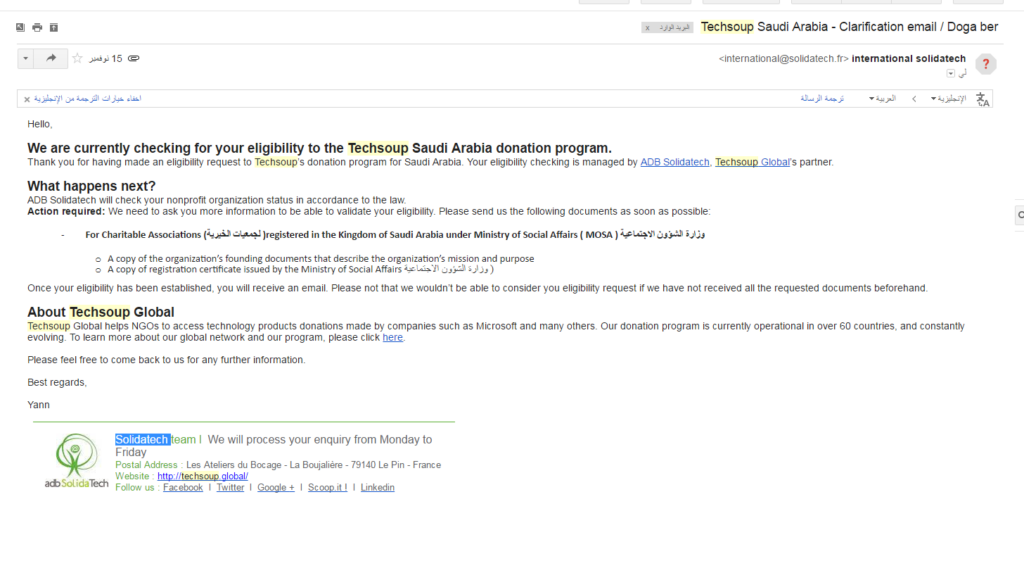Image resolution: width=1024 pixels, height=587 pixels.
Task: Click the 'Postal Address' label in signature
Action: point(146,465)
